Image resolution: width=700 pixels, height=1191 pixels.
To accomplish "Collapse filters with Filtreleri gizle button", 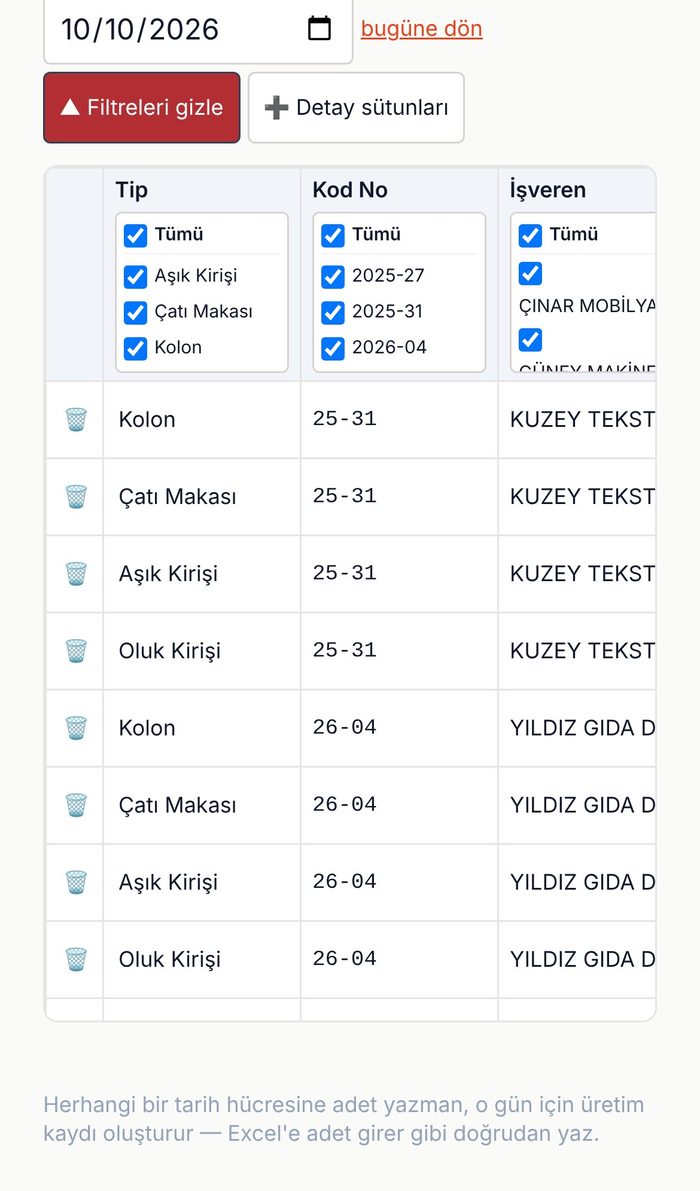I will click(142, 108).
